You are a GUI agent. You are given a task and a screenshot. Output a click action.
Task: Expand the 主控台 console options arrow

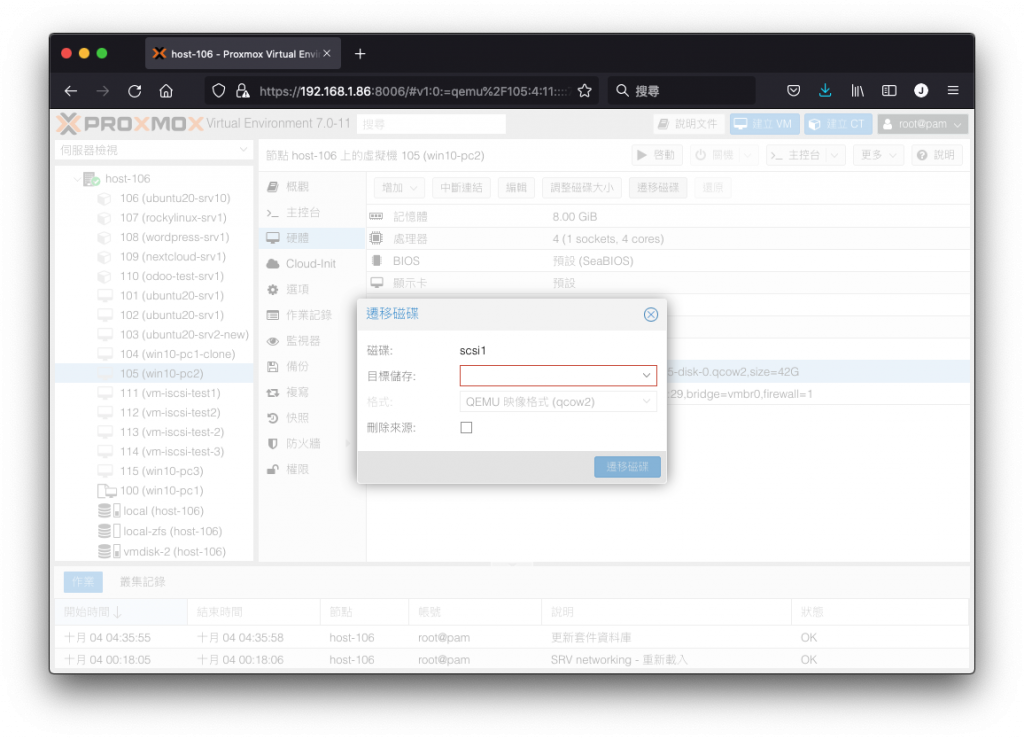point(835,155)
